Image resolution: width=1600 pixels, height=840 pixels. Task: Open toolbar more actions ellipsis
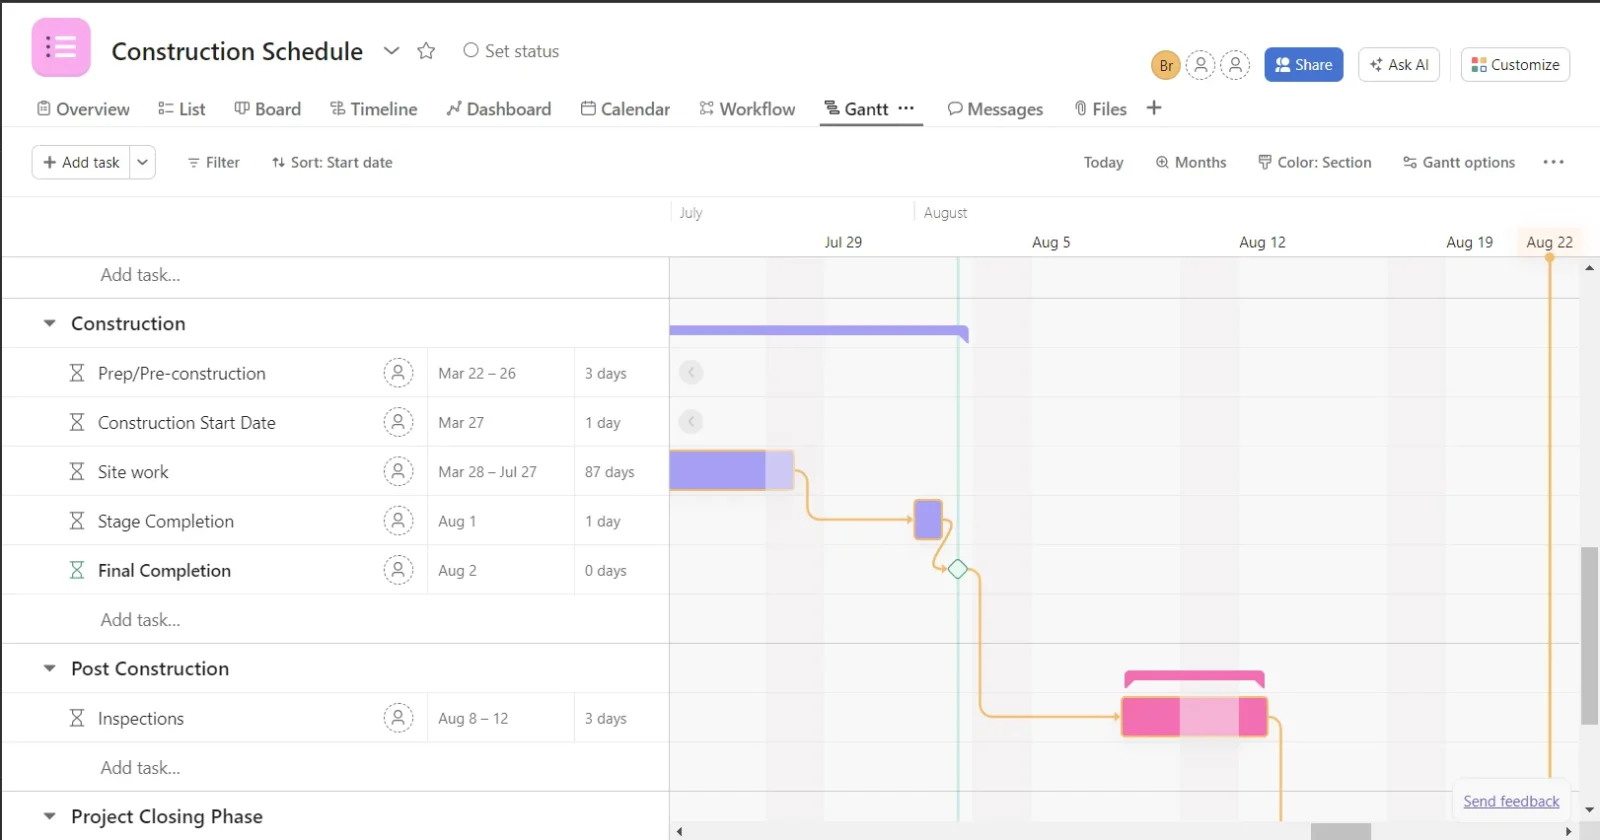1553,162
